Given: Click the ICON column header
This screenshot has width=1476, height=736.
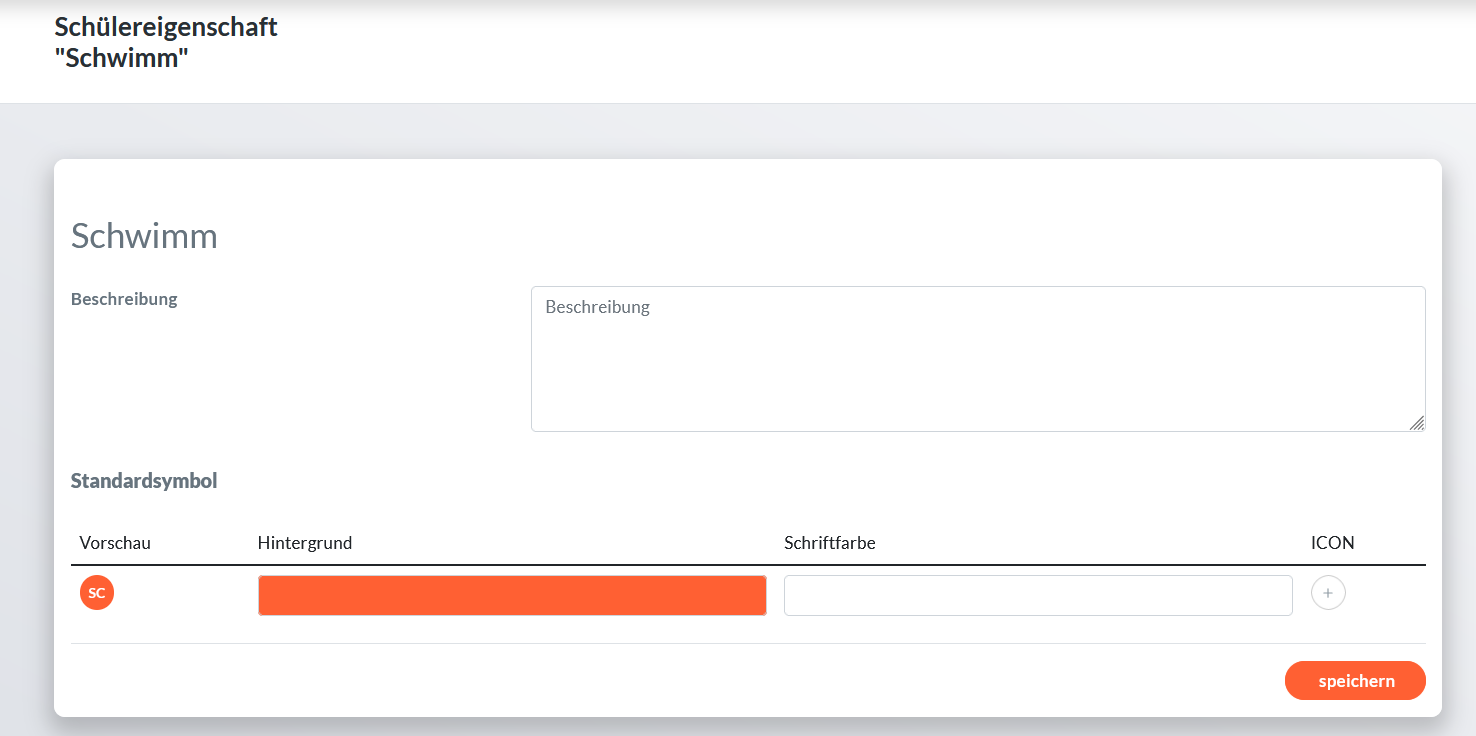Looking at the screenshot, I should point(1332,543).
